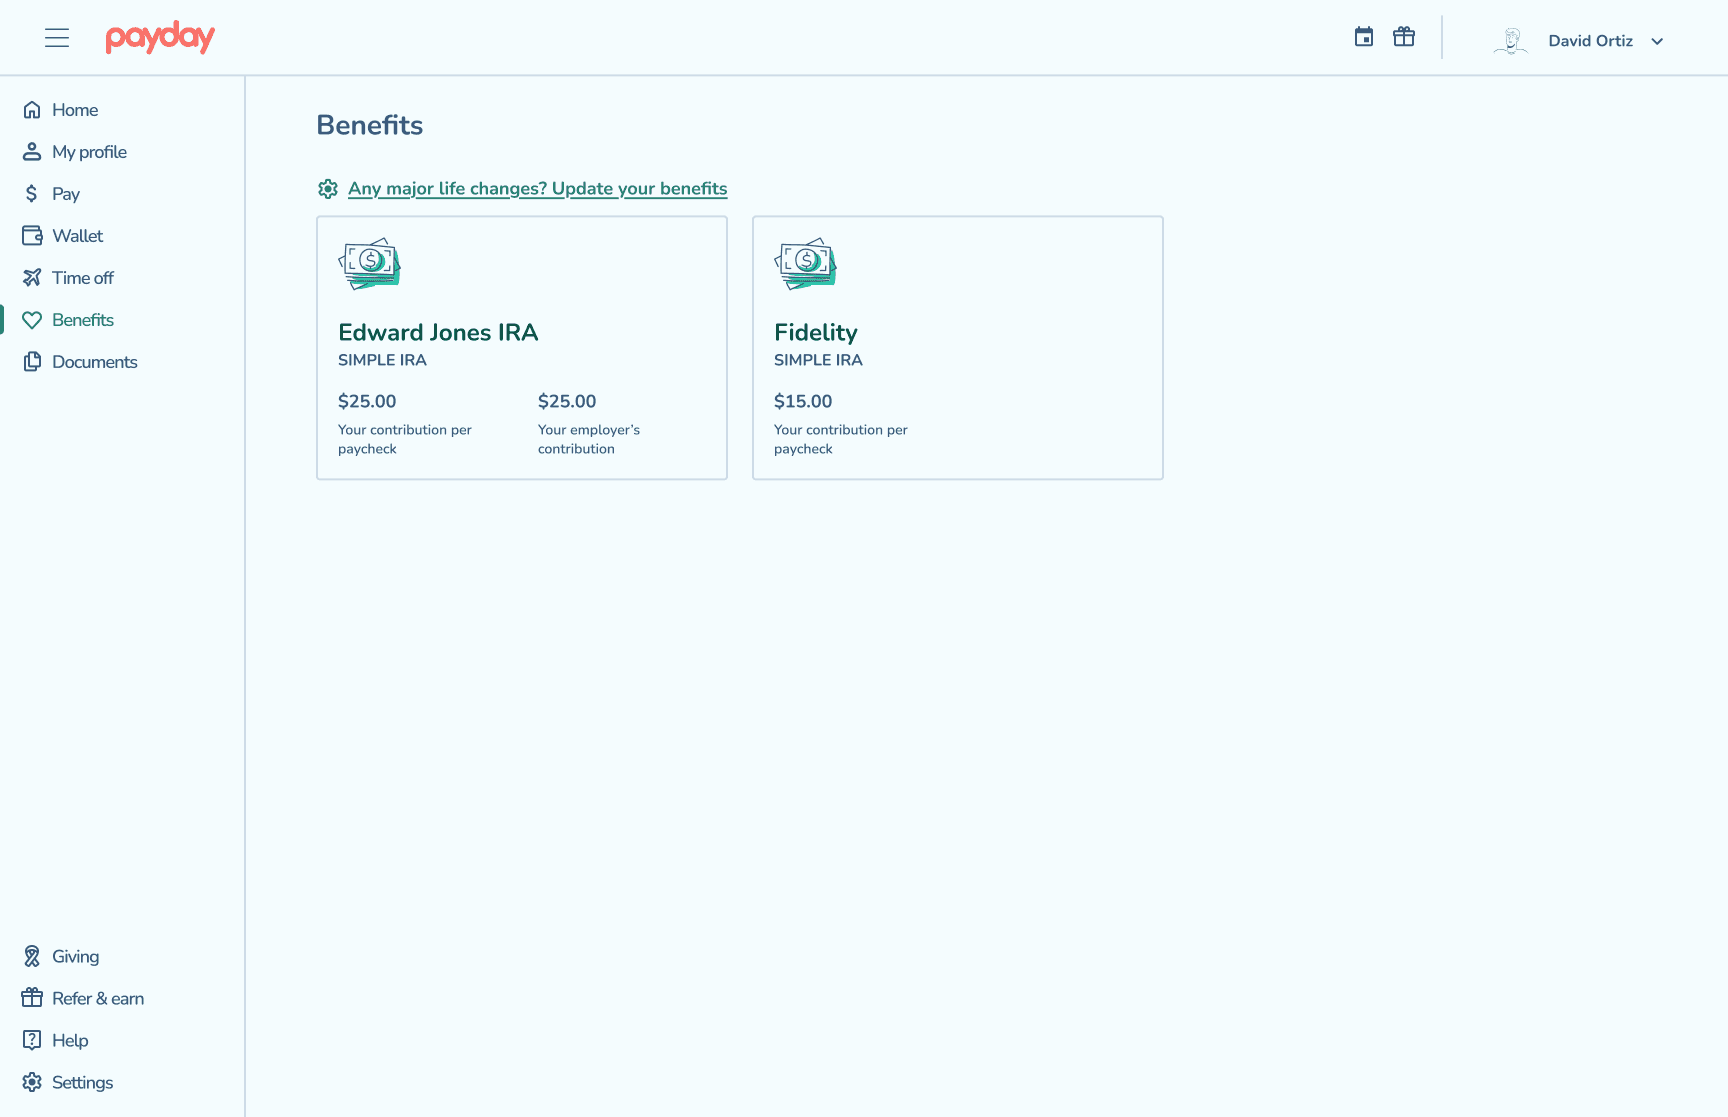The width and height of the screenshot is (1728, 1117).
Task: Open the hamburger menu
Action: click(x=57, y=38)
